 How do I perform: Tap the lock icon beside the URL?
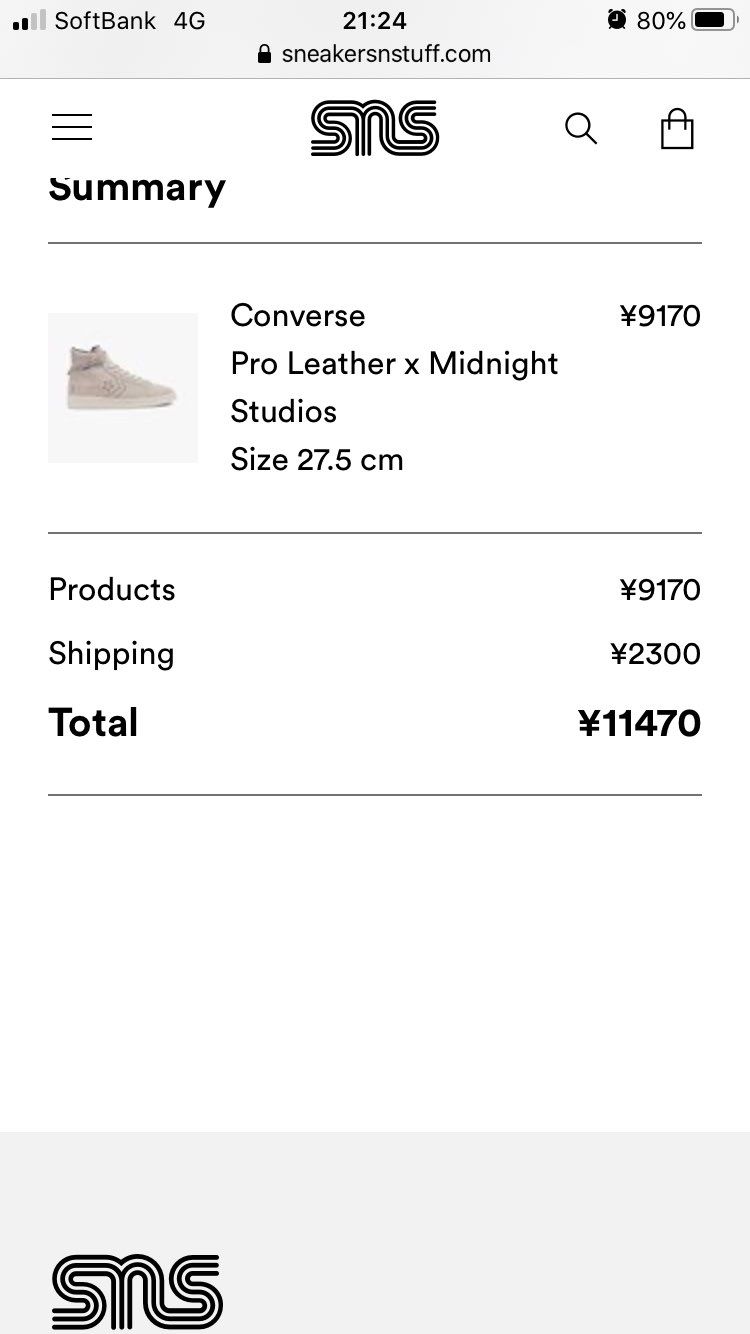[265, 54]
